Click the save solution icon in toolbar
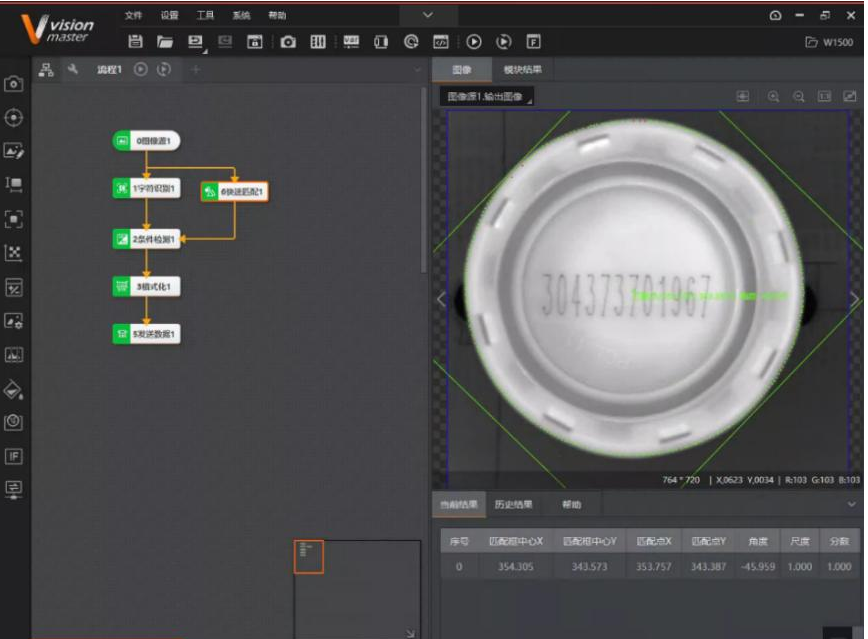Viewport: 868px width, 639px height. [x=135, y=42]
